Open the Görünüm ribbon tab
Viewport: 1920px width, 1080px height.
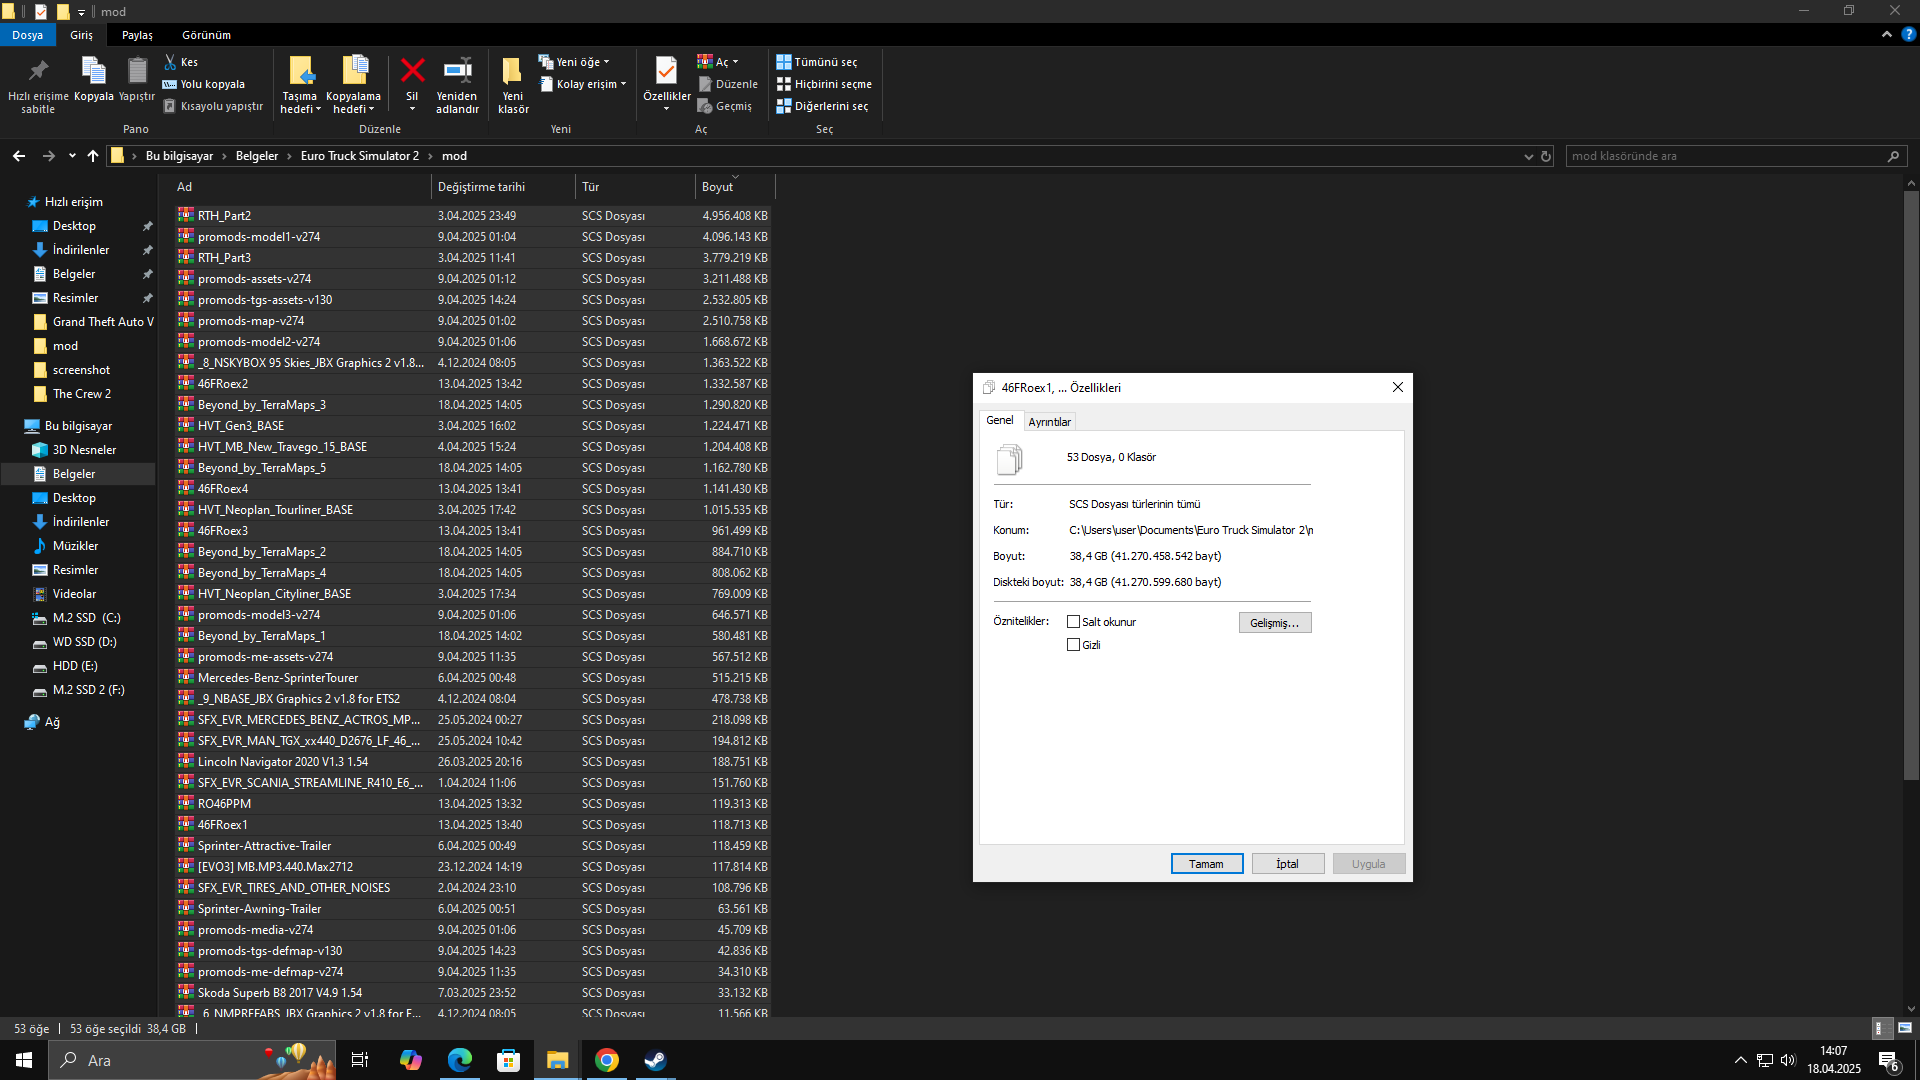tap(206, 35)
